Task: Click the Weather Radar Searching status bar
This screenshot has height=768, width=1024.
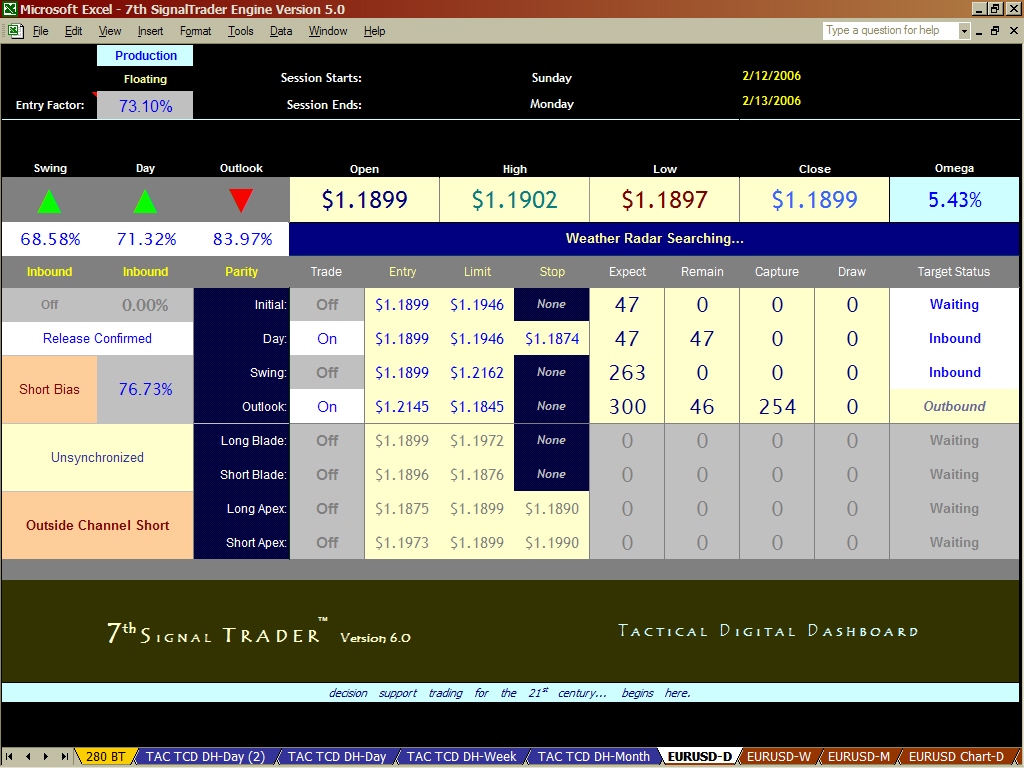Action: tap(654, 238)
